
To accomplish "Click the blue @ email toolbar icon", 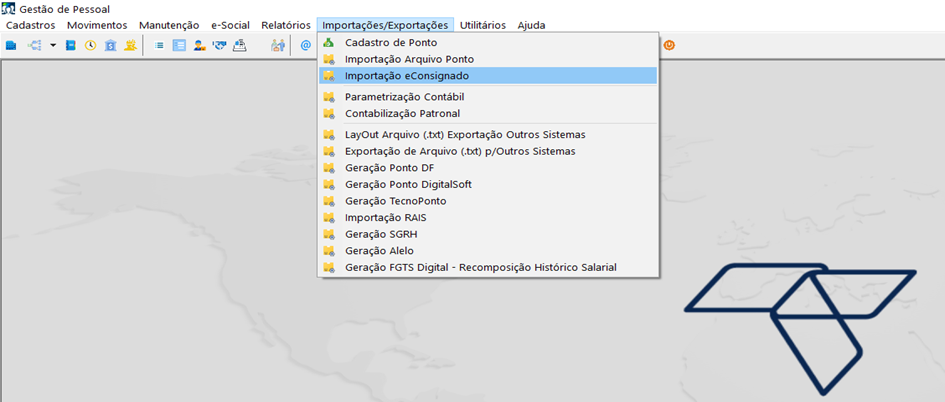I will click(306, 45).
